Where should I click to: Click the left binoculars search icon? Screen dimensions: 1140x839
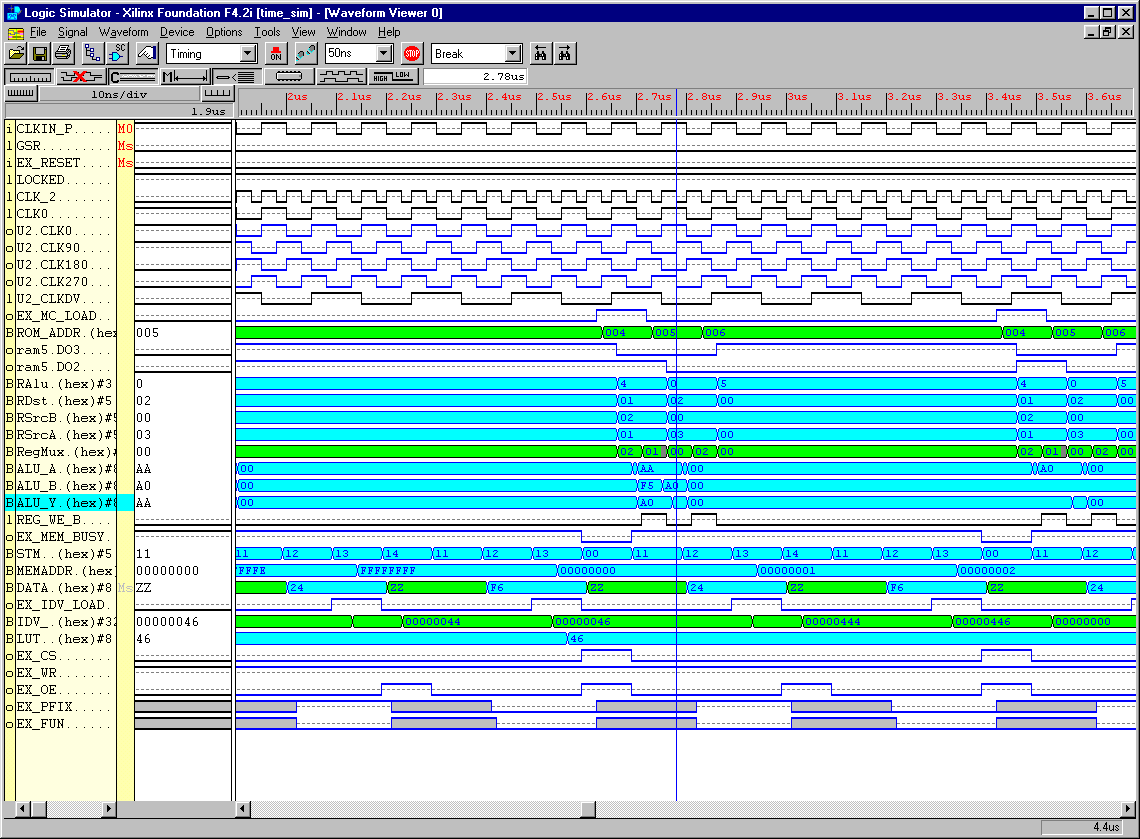(x=540, y=54)
